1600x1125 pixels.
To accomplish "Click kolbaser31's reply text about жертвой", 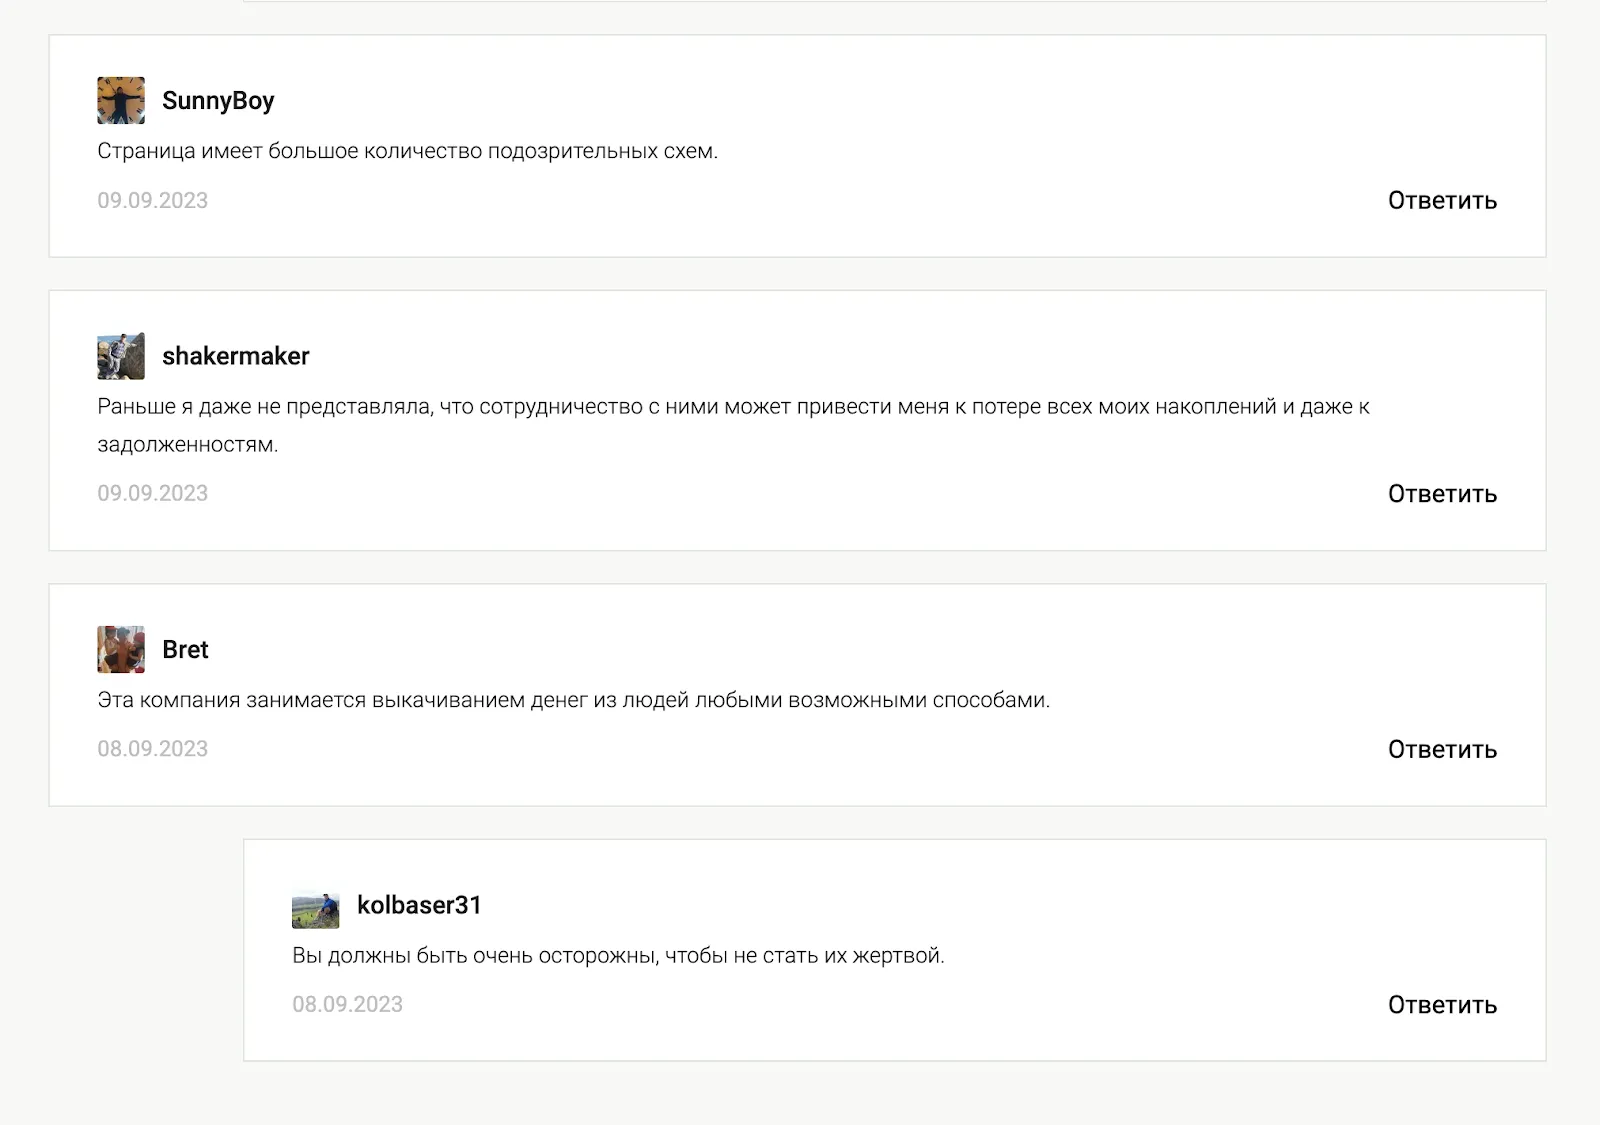I will tap(618, 956).
